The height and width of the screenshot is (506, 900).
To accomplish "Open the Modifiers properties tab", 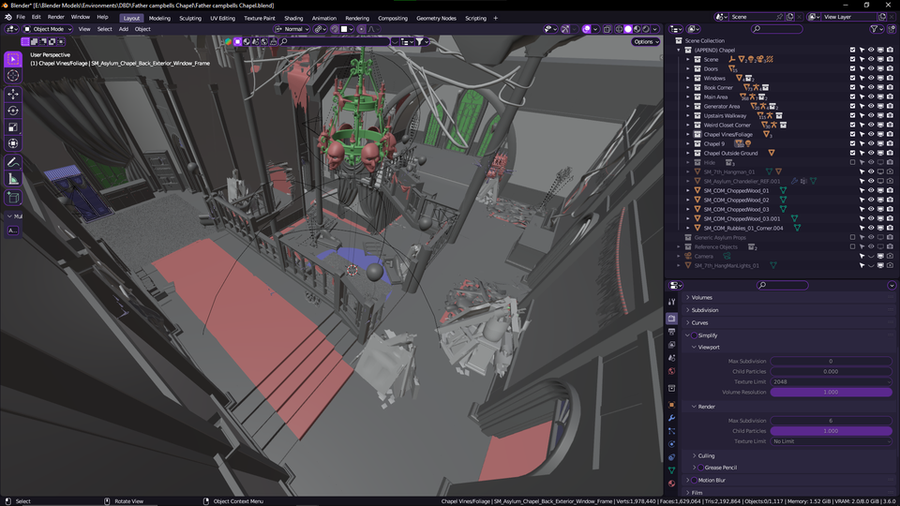I will (672, 418).
